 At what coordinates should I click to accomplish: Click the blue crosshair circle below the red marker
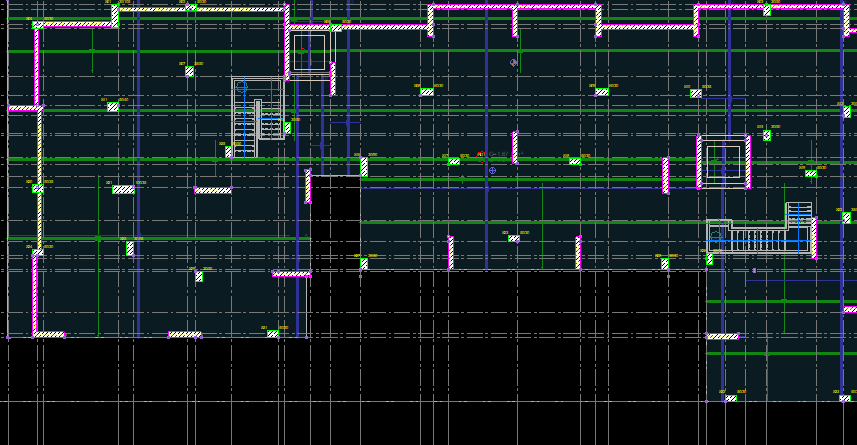(x=492, y=171)
